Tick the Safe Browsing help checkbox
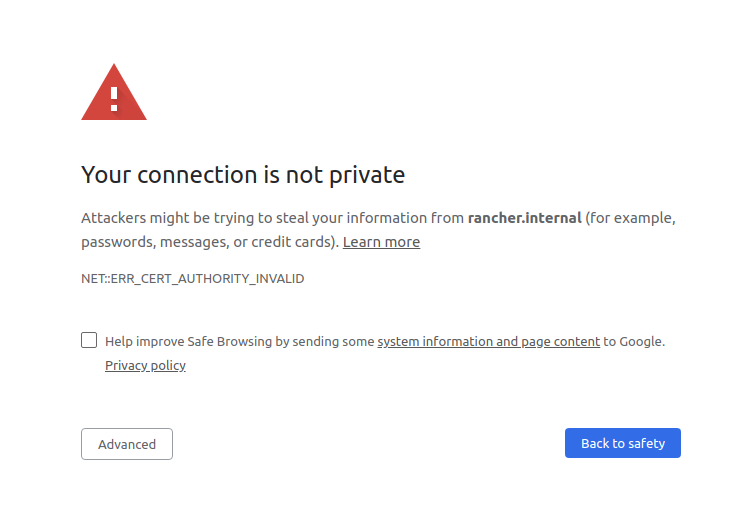Image resolution: width=753 pixels, height=526 pixels. point(89,340)
